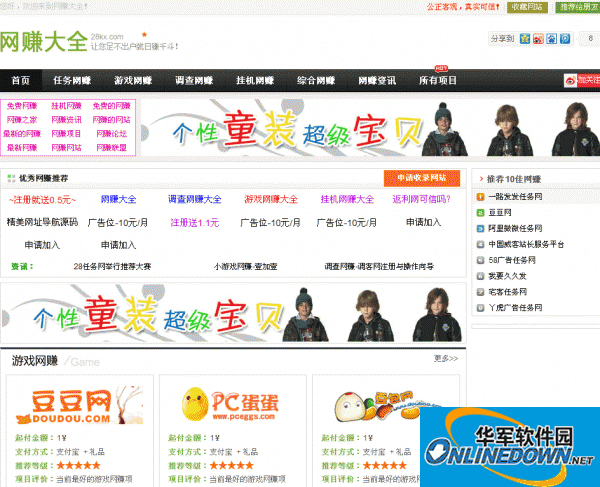Click 申请加入 link right of 广告位-10元/月 links

[x=423, y=222]
